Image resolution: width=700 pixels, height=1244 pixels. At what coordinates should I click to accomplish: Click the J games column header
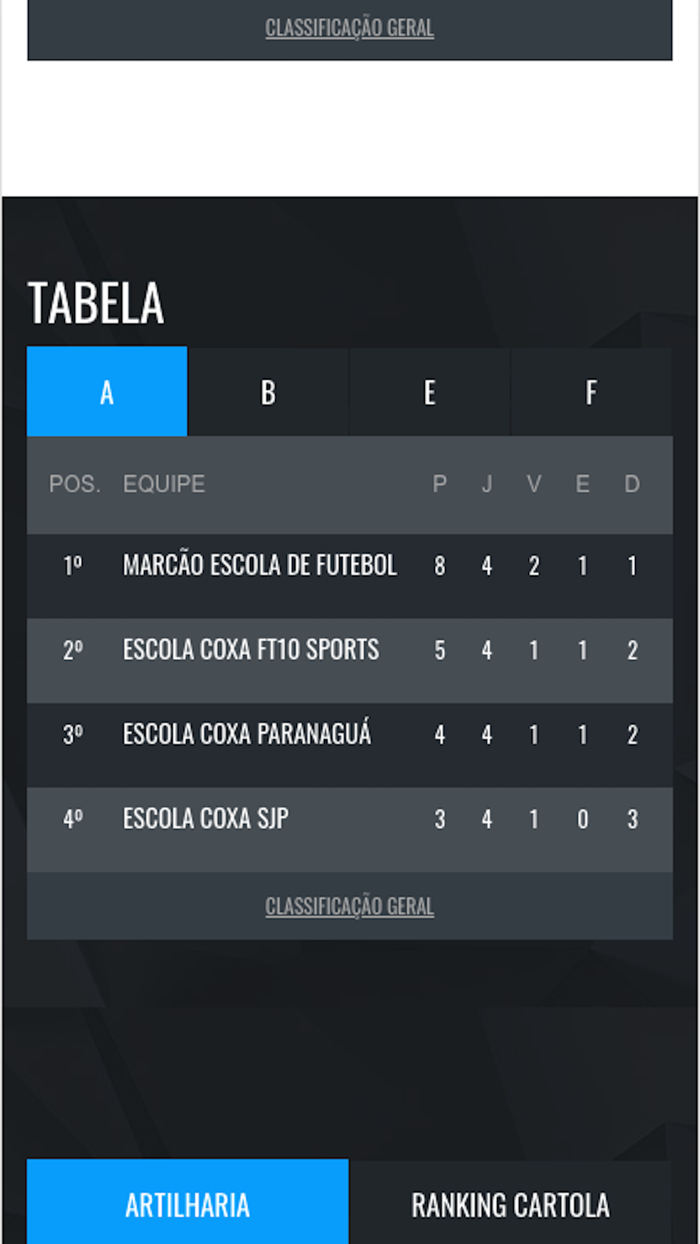[x=487, y=485]
